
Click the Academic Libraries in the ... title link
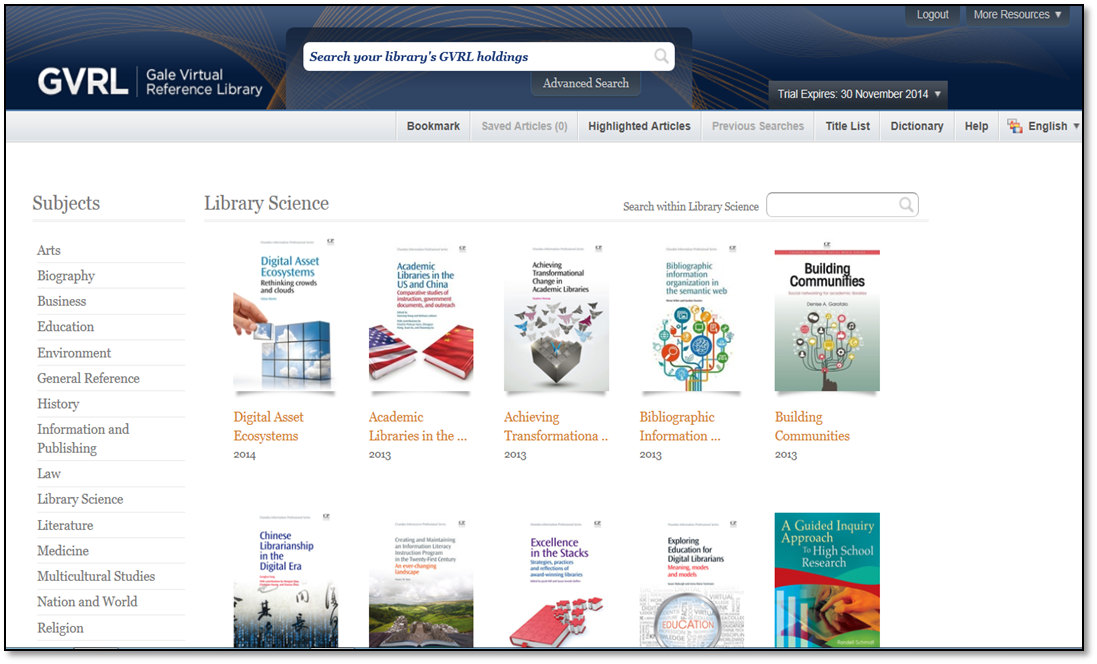point(418,426)
